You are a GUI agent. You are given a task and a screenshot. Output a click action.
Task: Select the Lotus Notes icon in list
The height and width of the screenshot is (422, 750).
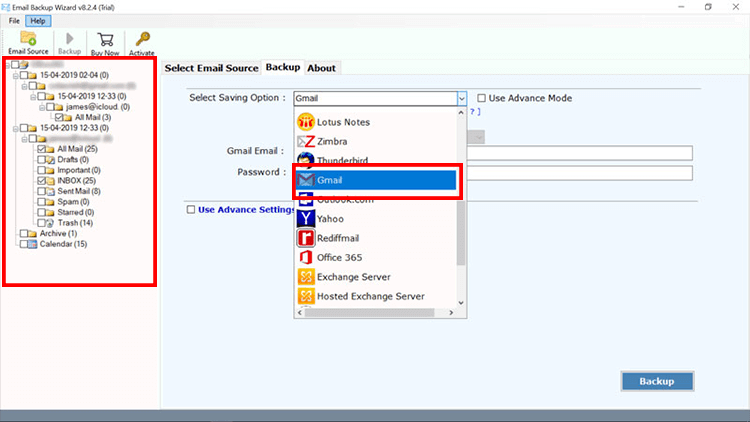(306, 122)
